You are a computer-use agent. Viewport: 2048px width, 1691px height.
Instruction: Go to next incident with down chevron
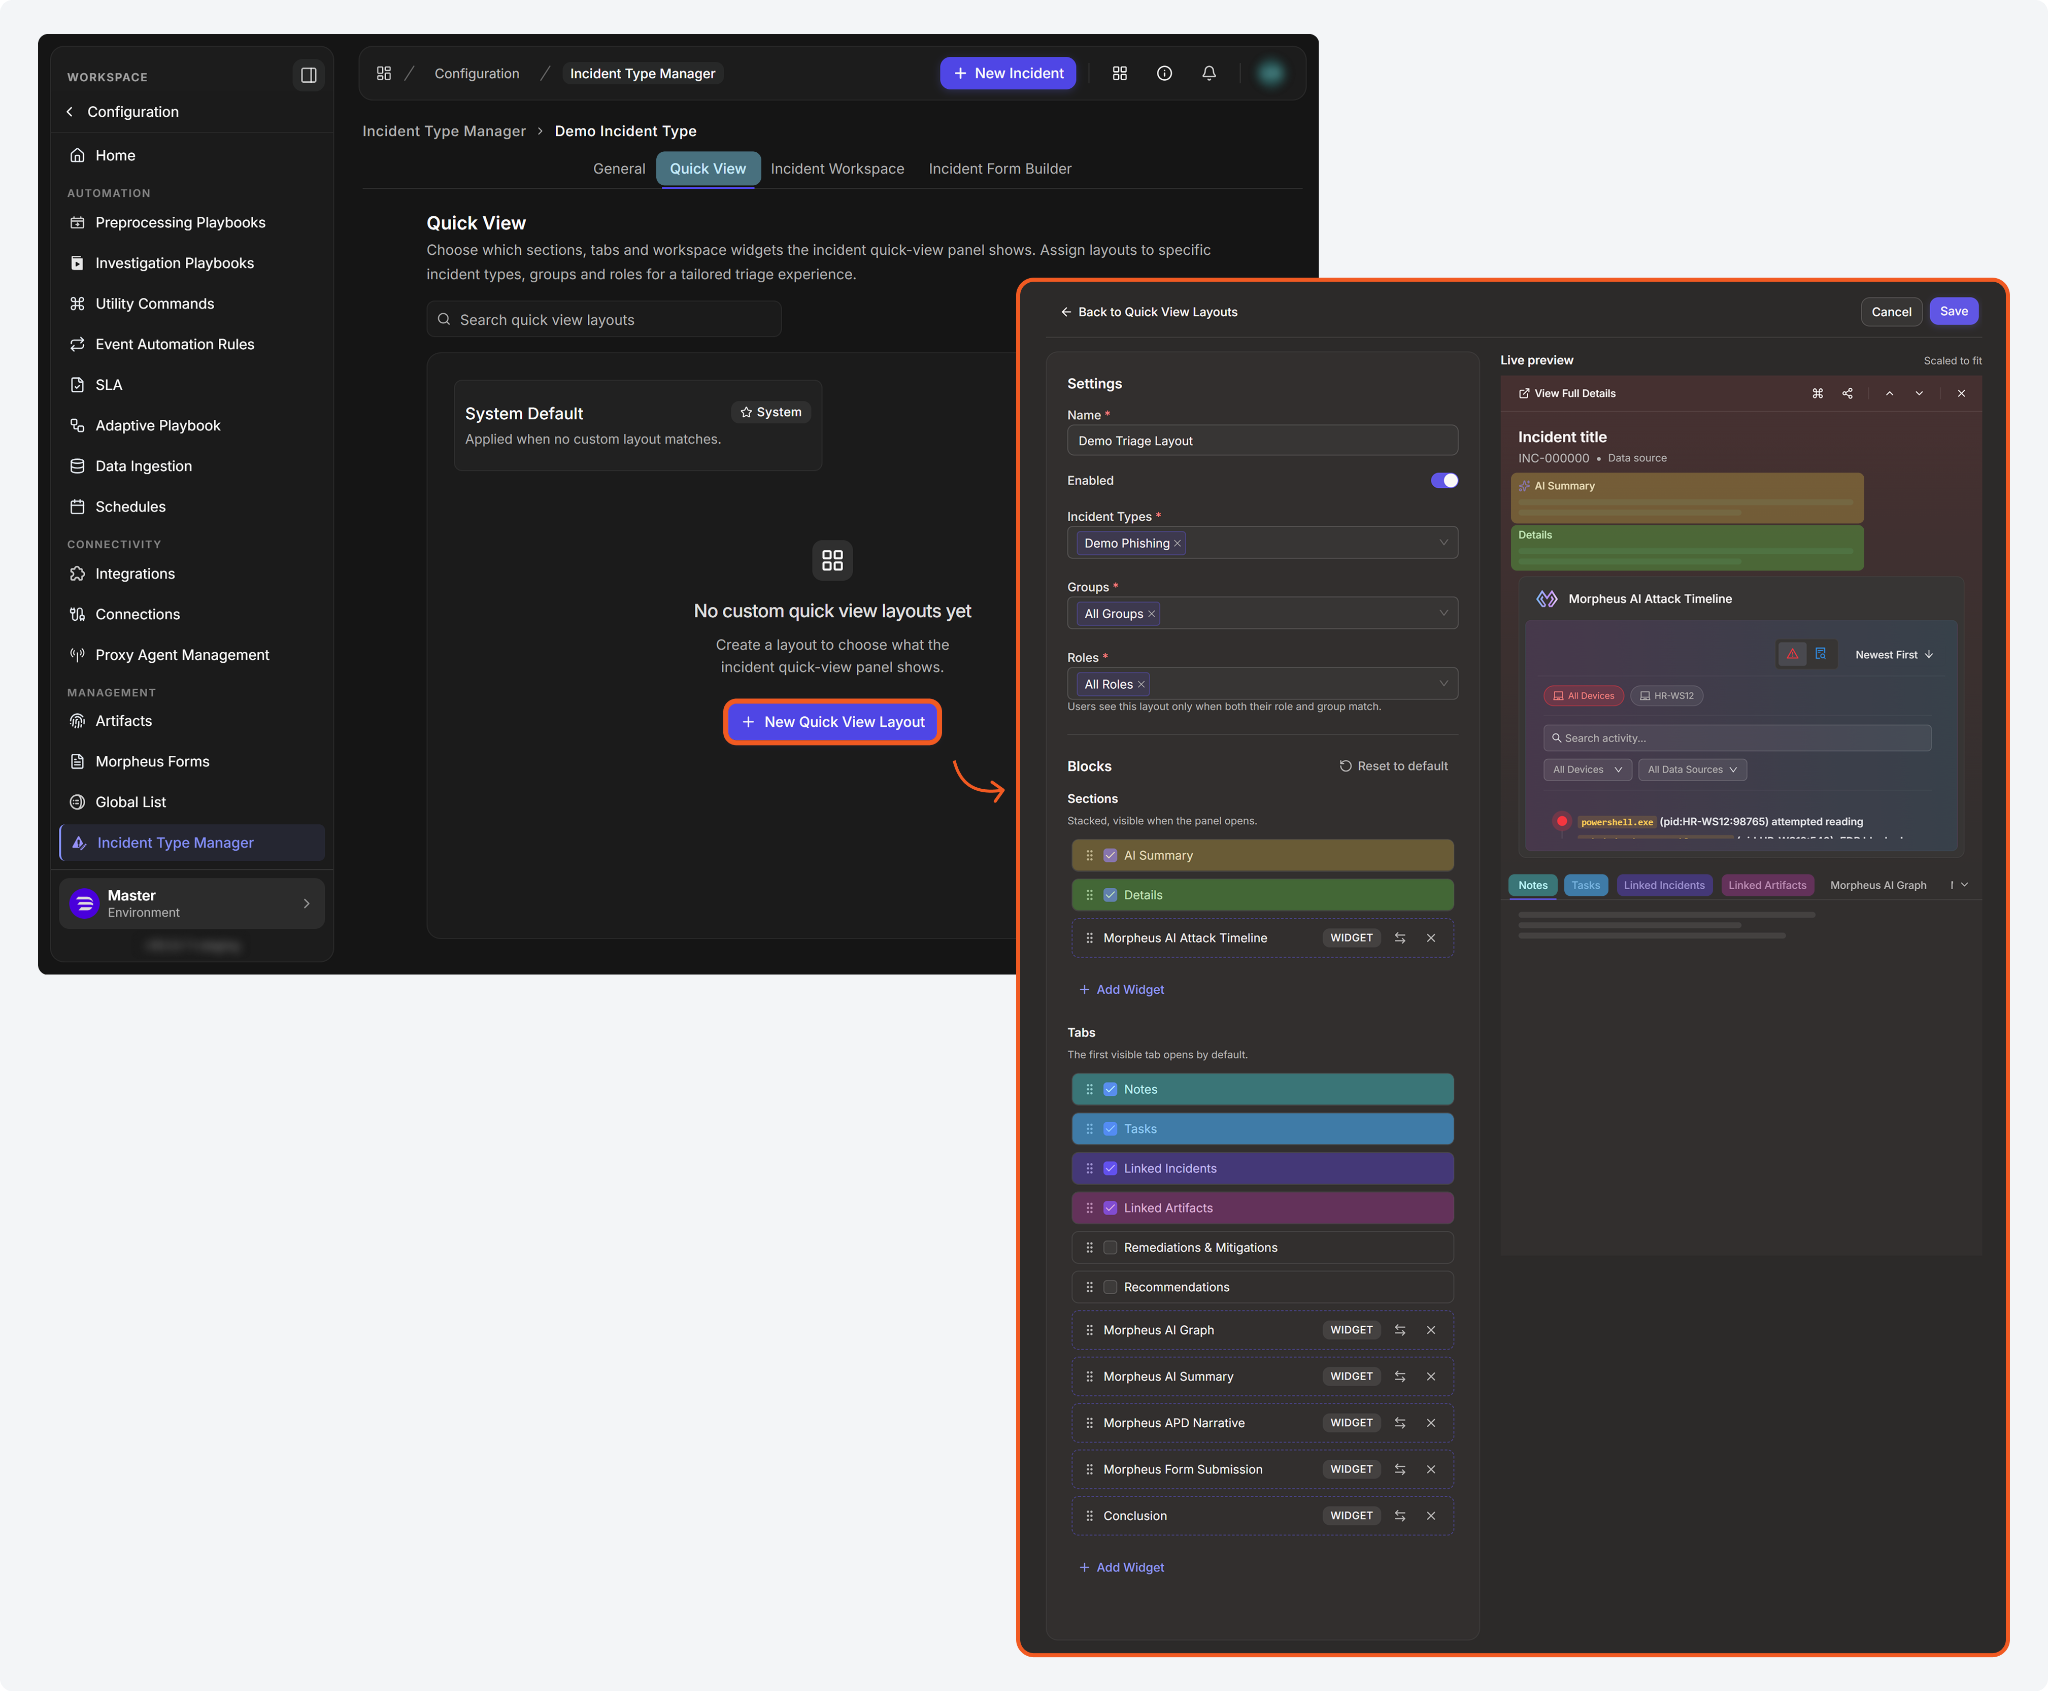1919,393
